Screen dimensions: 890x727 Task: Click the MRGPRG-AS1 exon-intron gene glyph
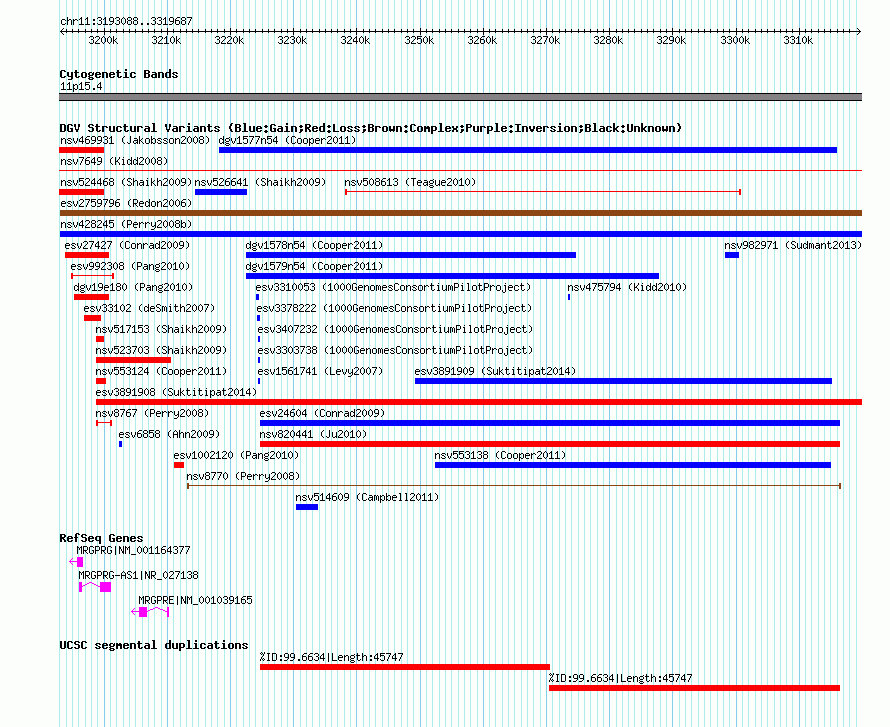coord(95,587)
